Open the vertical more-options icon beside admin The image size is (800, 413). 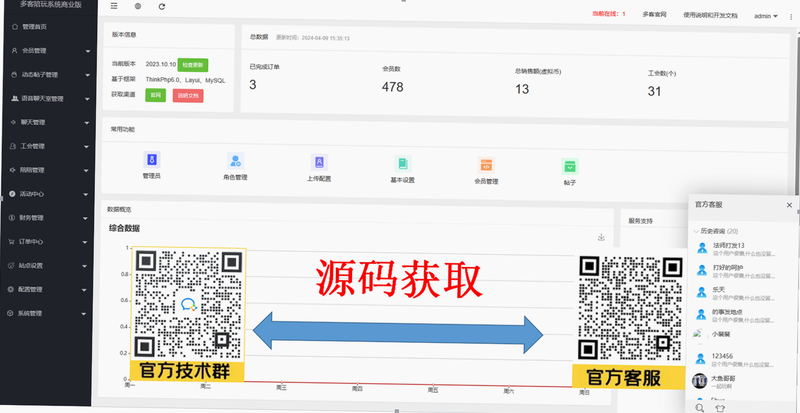[791, 17]
